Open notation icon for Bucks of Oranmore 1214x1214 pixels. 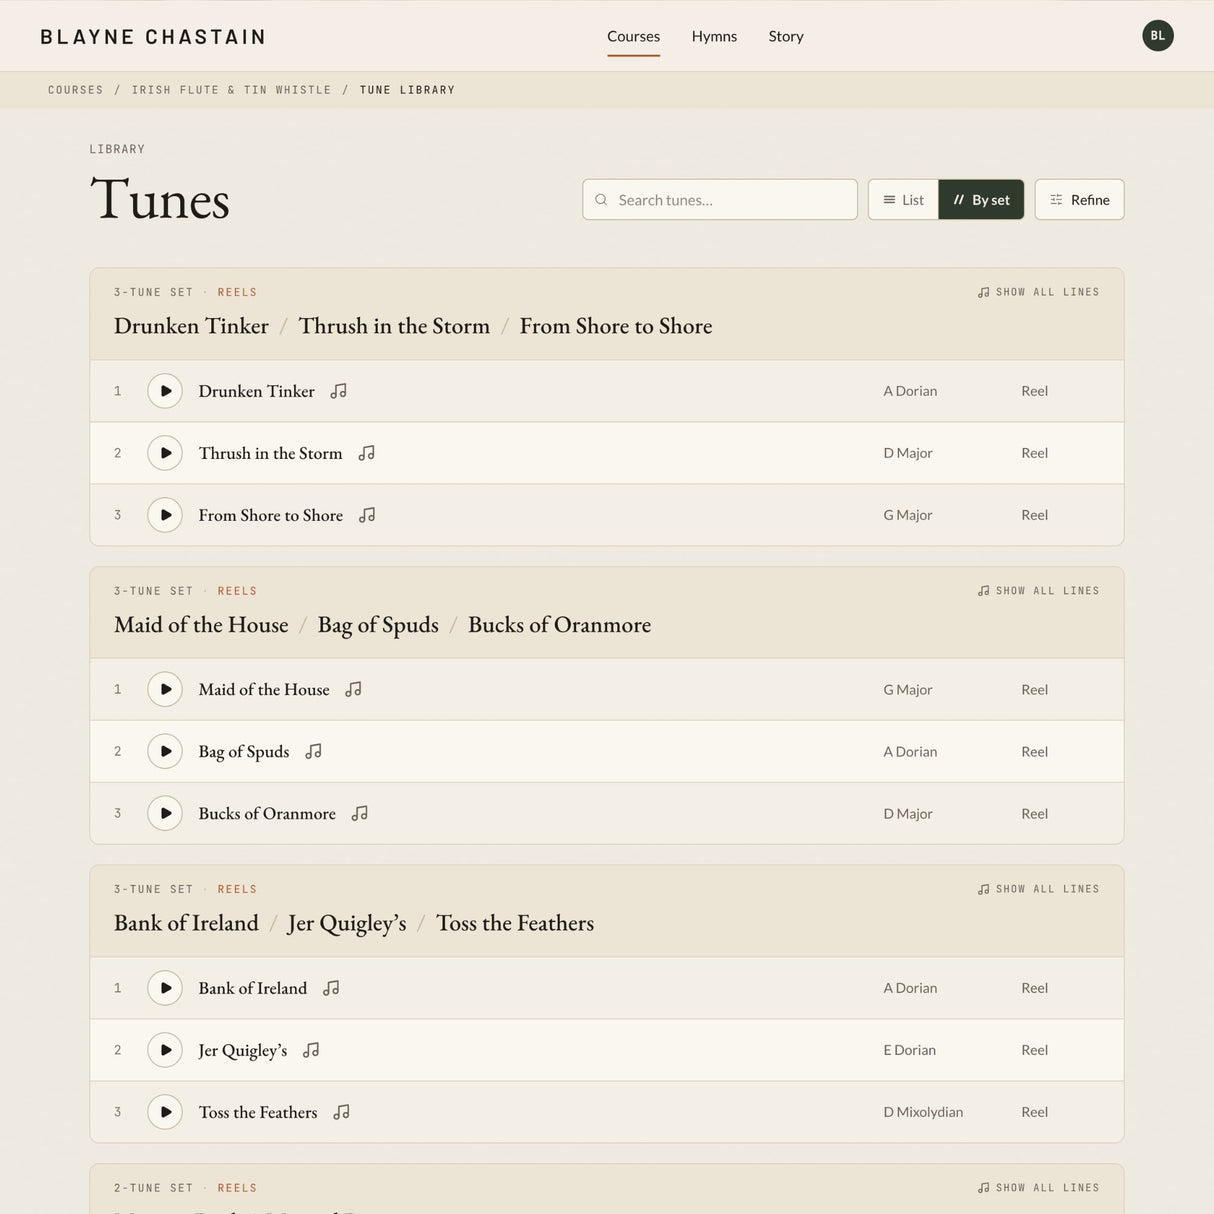[360, 813]
